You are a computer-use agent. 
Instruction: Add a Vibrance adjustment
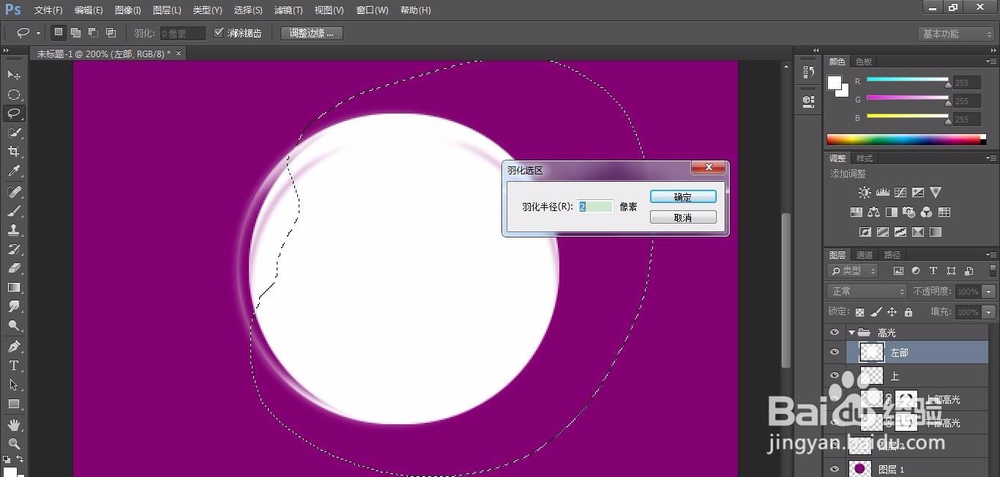pyautogui.click(x=936, y=192)
